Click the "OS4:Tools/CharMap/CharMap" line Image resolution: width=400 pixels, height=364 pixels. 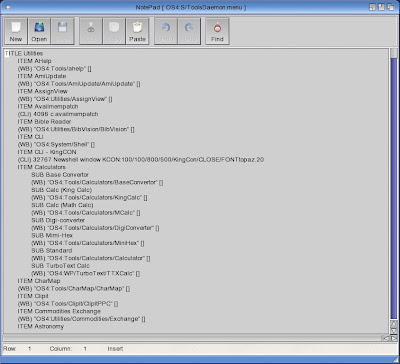pyautogui.click(x=74, y=289)
